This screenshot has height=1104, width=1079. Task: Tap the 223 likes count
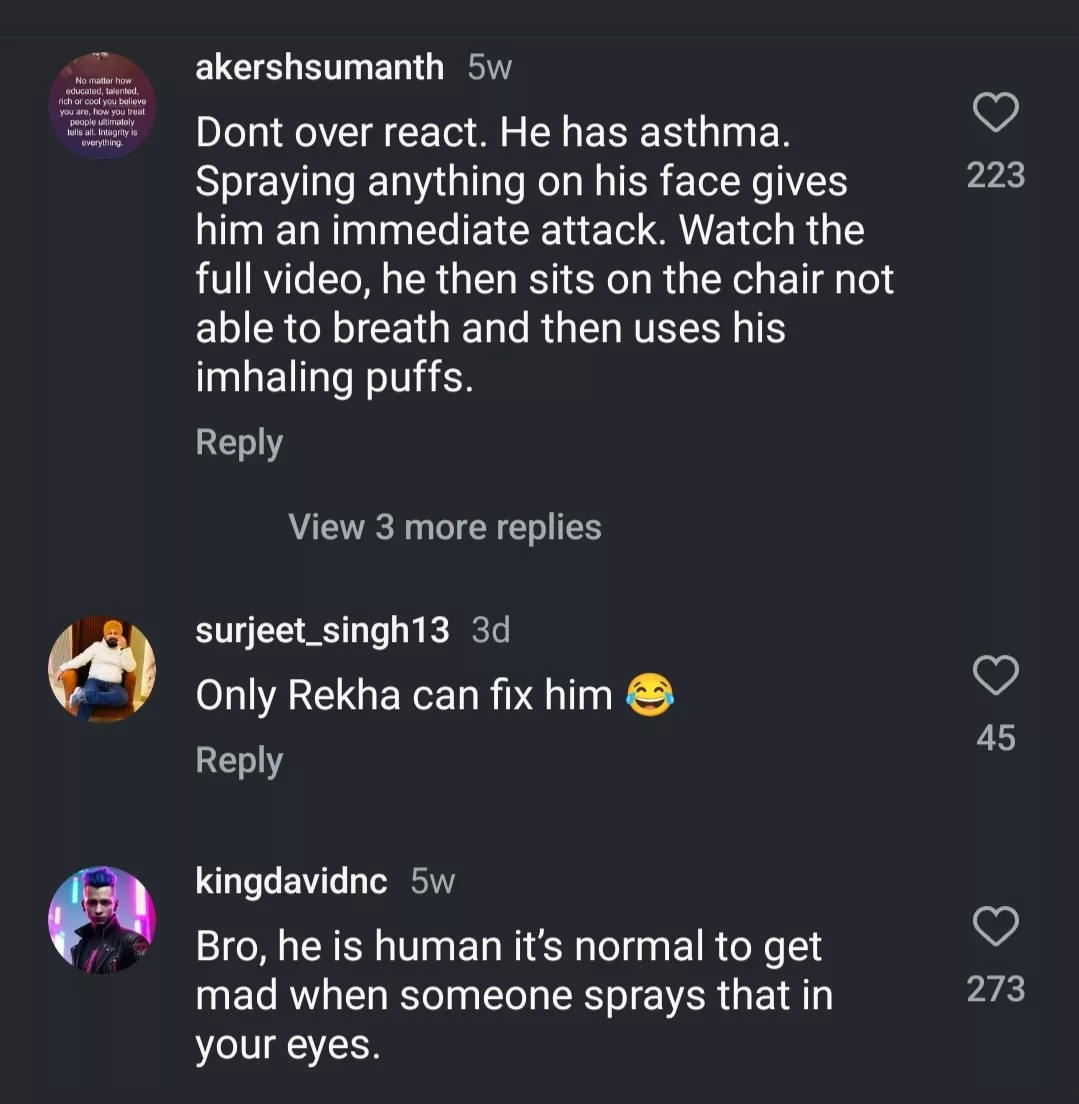point(996,176)
